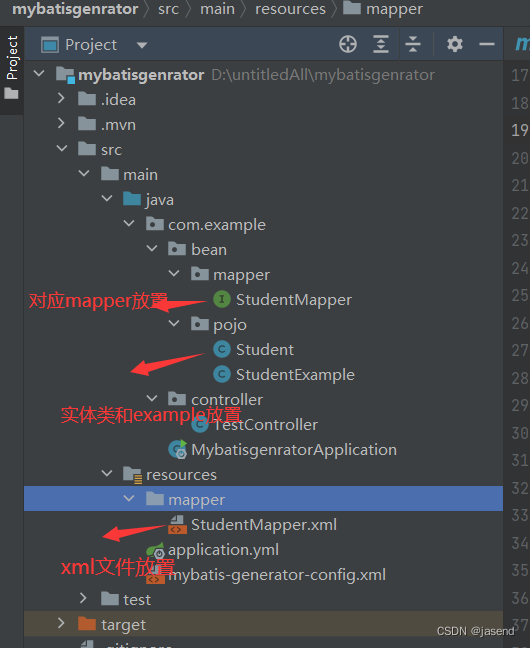
Task: Click the Select Opened File locate icon
Action: click(348, 44)
